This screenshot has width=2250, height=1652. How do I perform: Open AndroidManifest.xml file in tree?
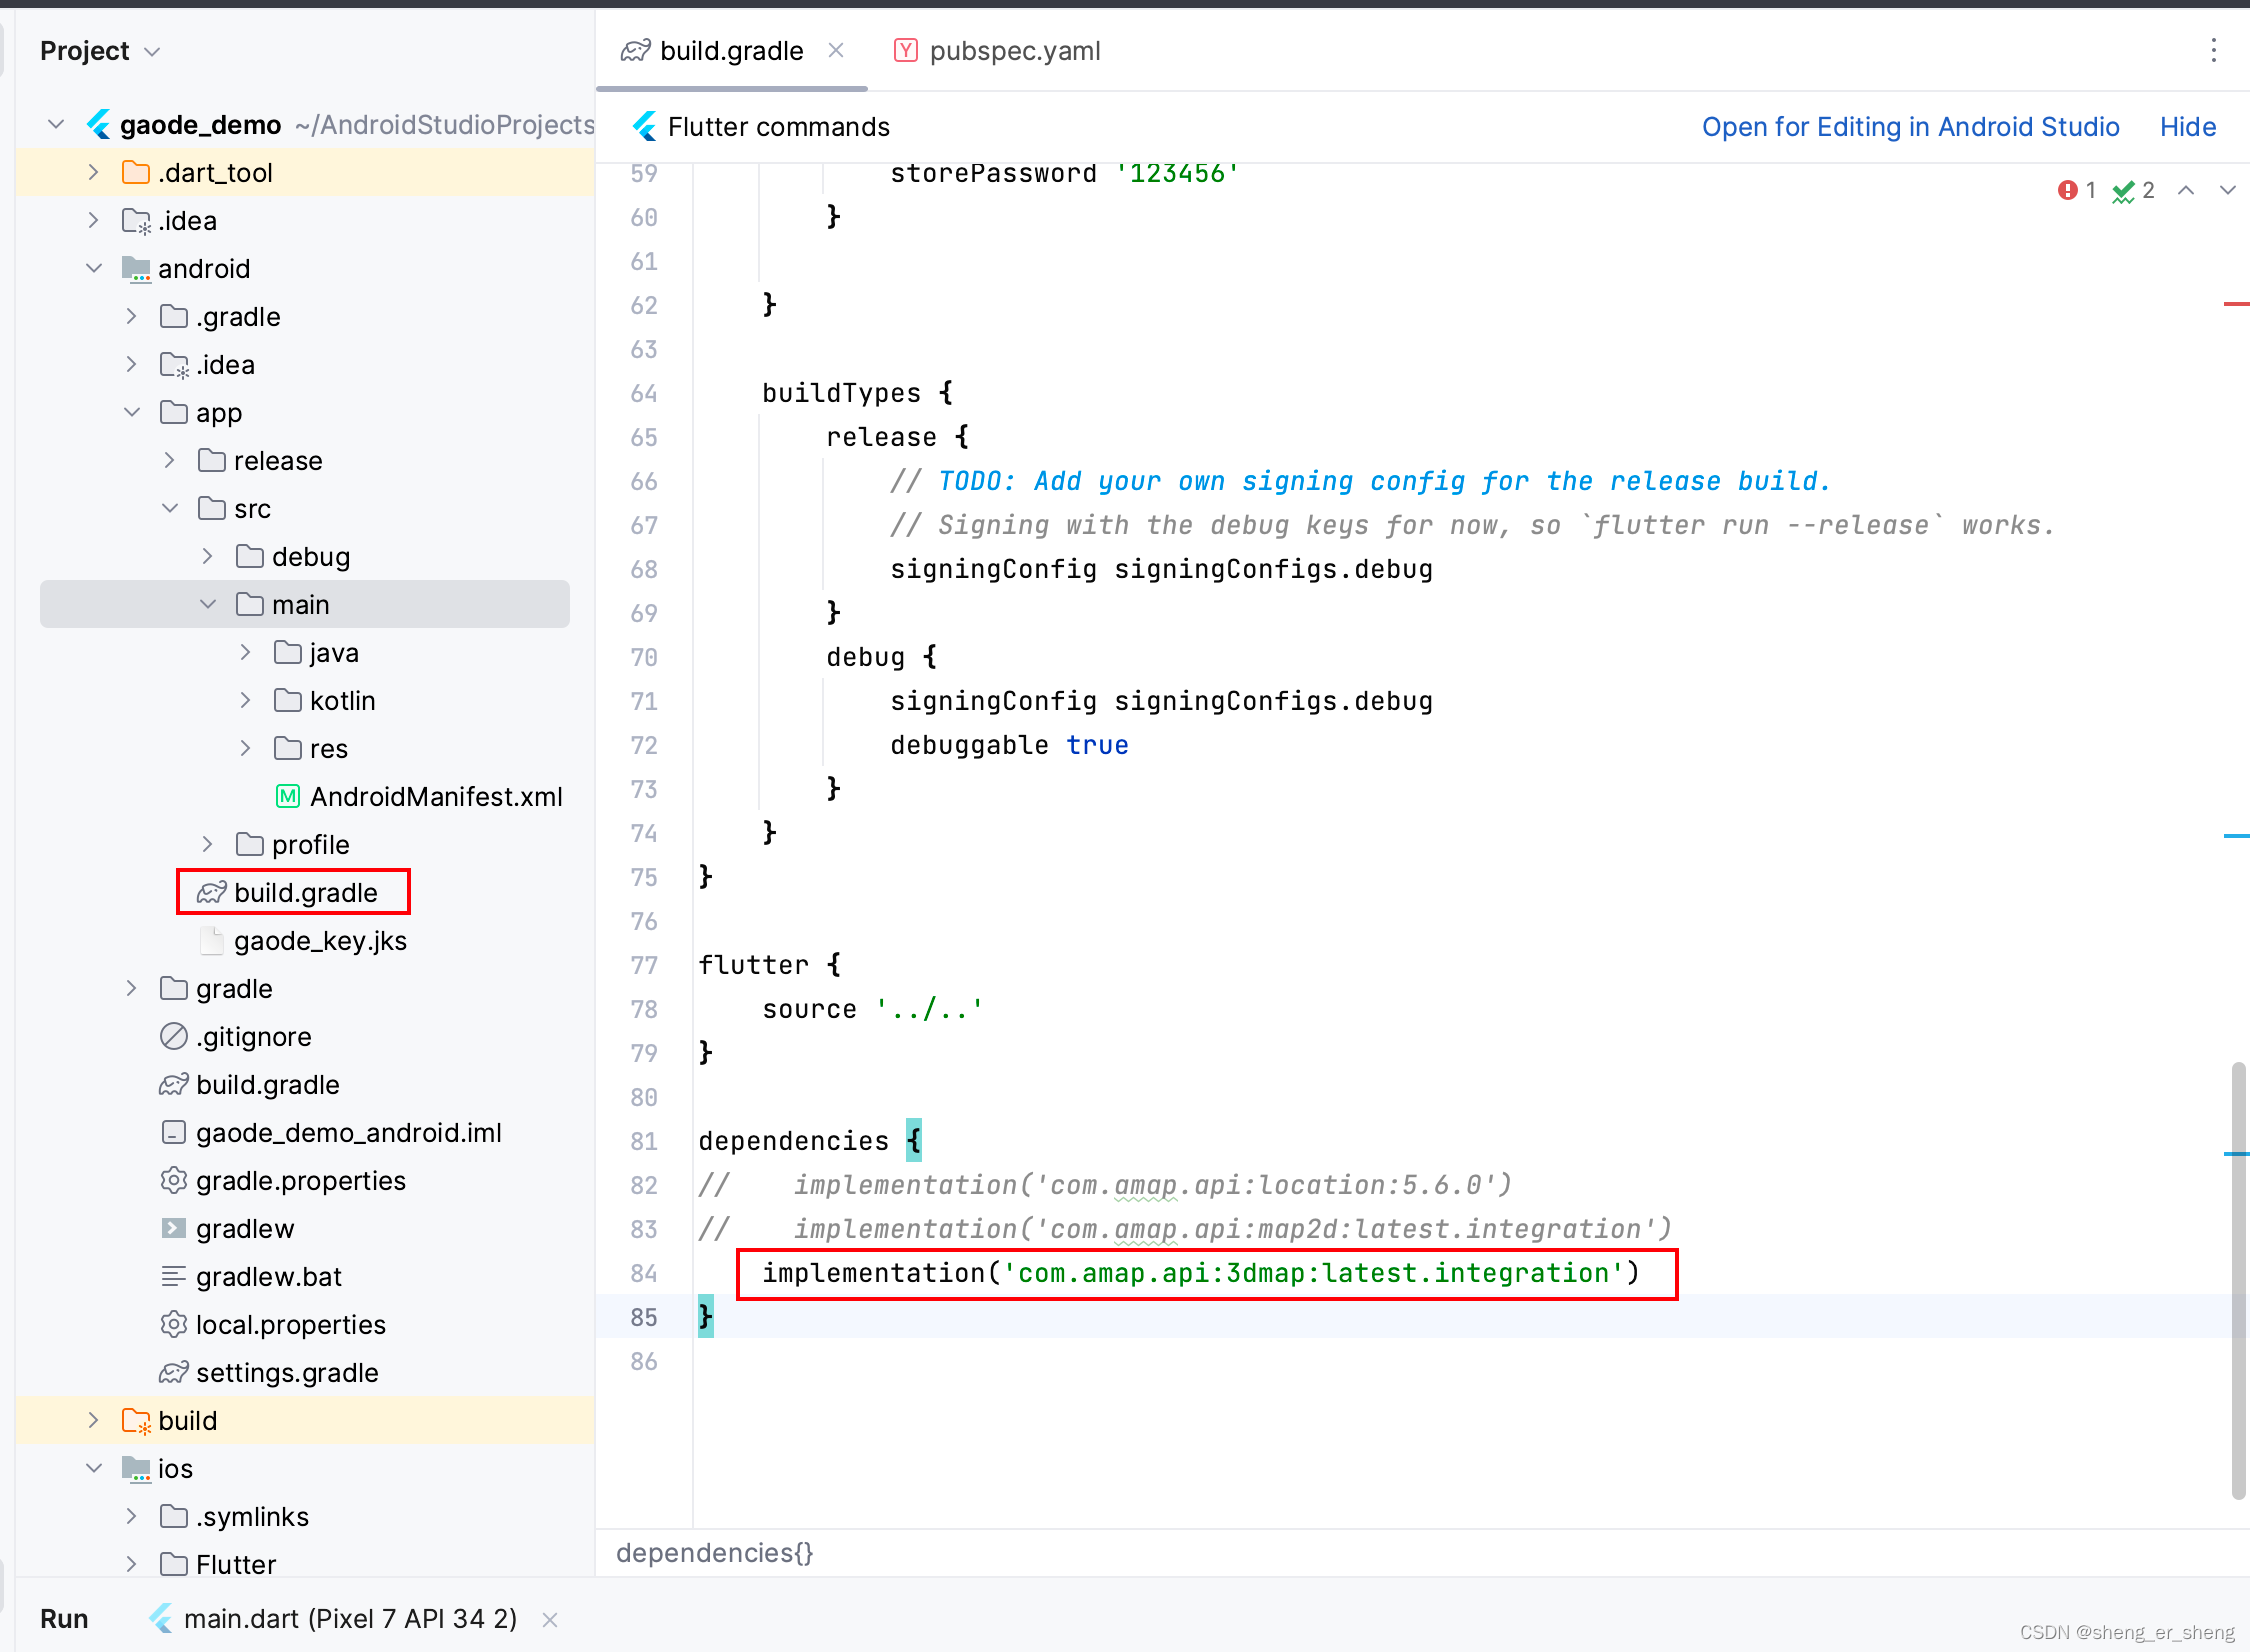(435, 797)
